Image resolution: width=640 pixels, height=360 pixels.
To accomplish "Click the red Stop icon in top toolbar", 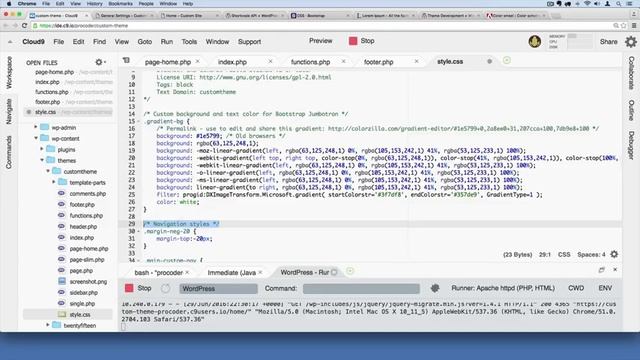I will click(x=353, y=41).
